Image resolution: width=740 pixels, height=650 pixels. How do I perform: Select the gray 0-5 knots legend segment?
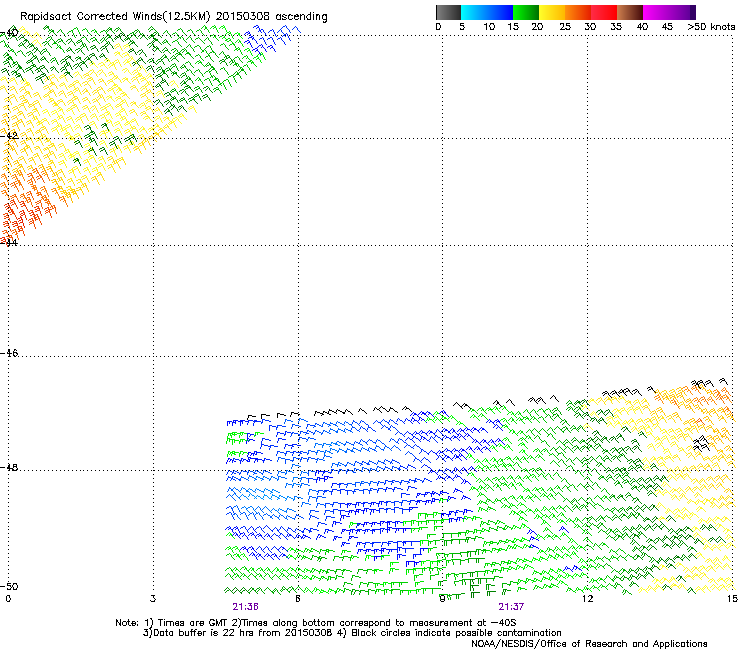448,12
